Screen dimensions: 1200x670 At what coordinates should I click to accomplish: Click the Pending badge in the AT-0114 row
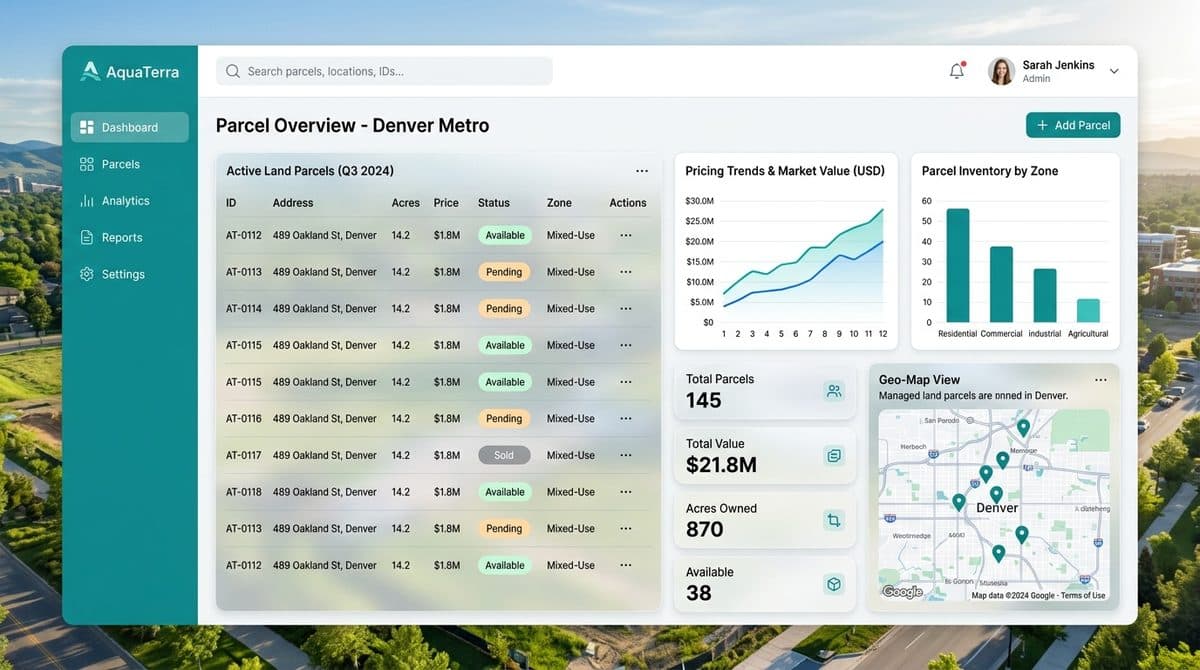click(x=504, y=309)
